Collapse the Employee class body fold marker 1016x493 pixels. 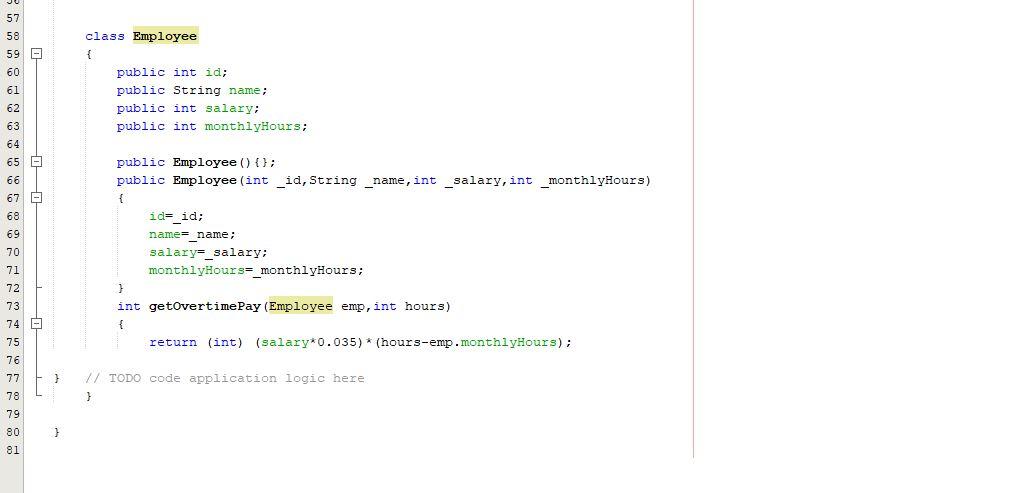point(37,54)
